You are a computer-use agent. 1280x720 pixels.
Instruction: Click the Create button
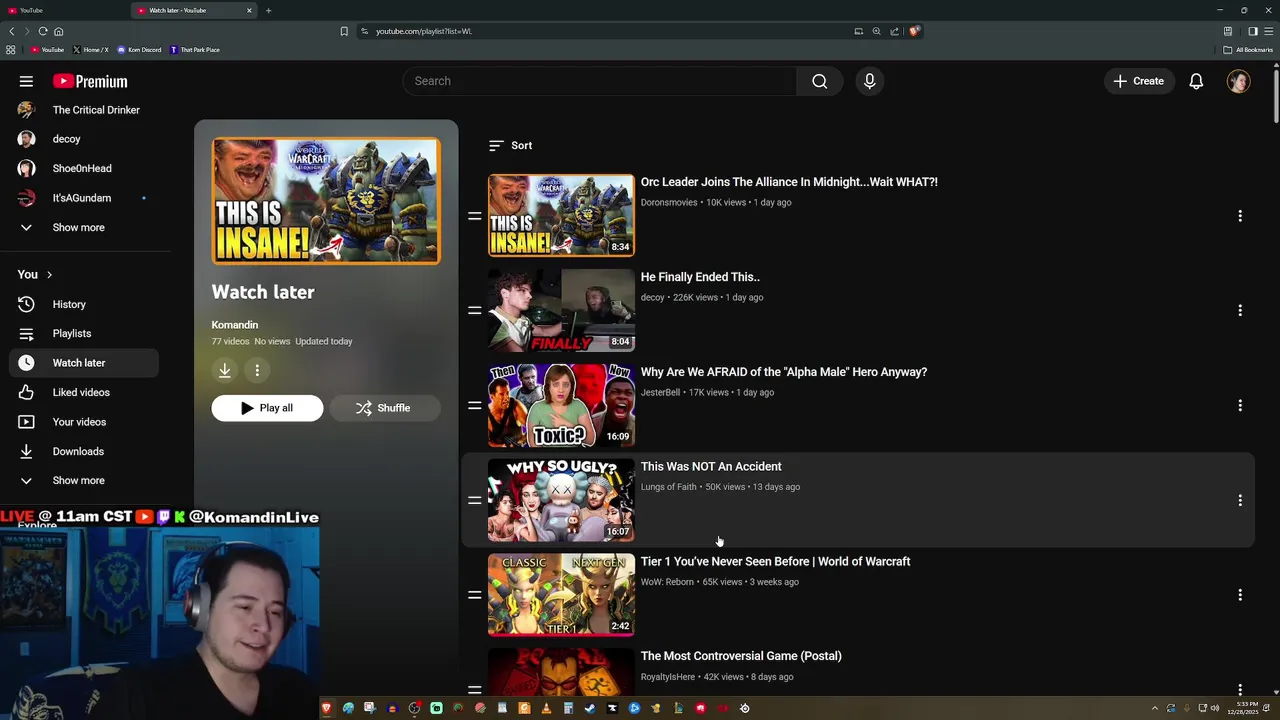point(1139,81)
